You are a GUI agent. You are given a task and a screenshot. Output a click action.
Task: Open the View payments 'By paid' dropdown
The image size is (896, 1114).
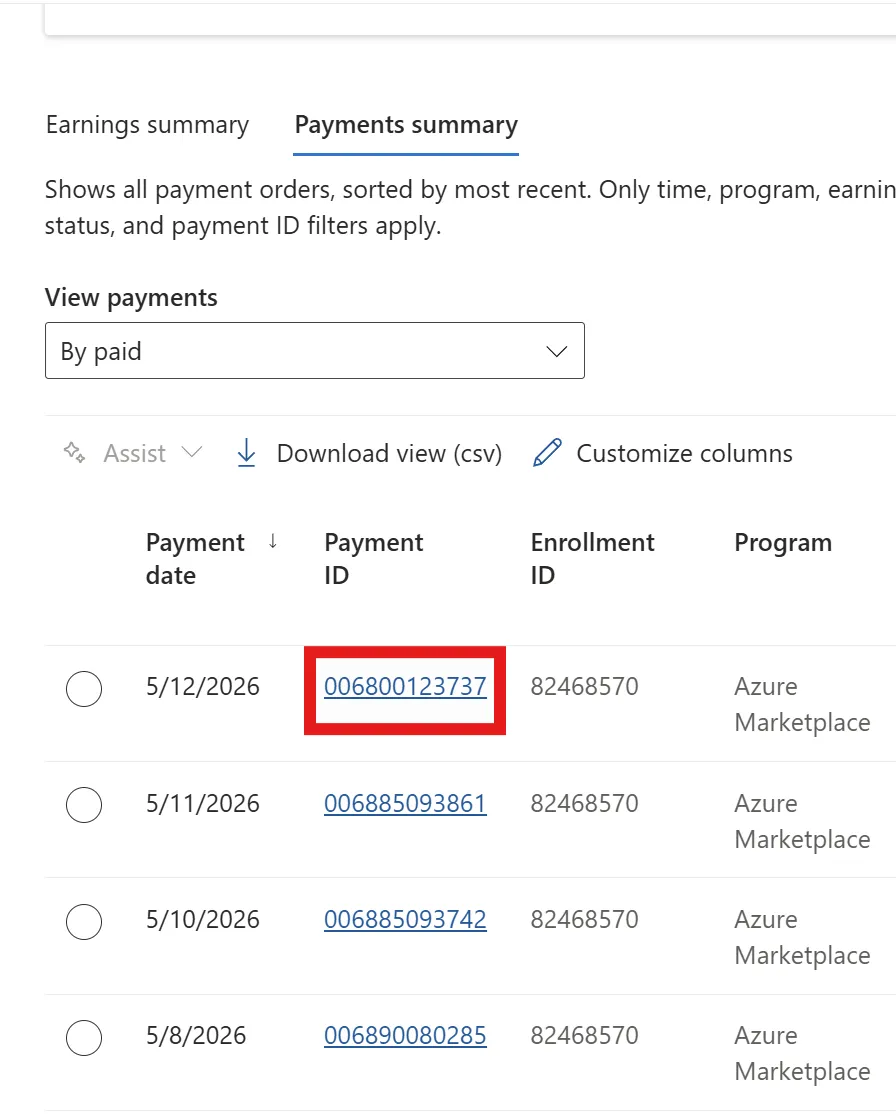click(315, 351)
